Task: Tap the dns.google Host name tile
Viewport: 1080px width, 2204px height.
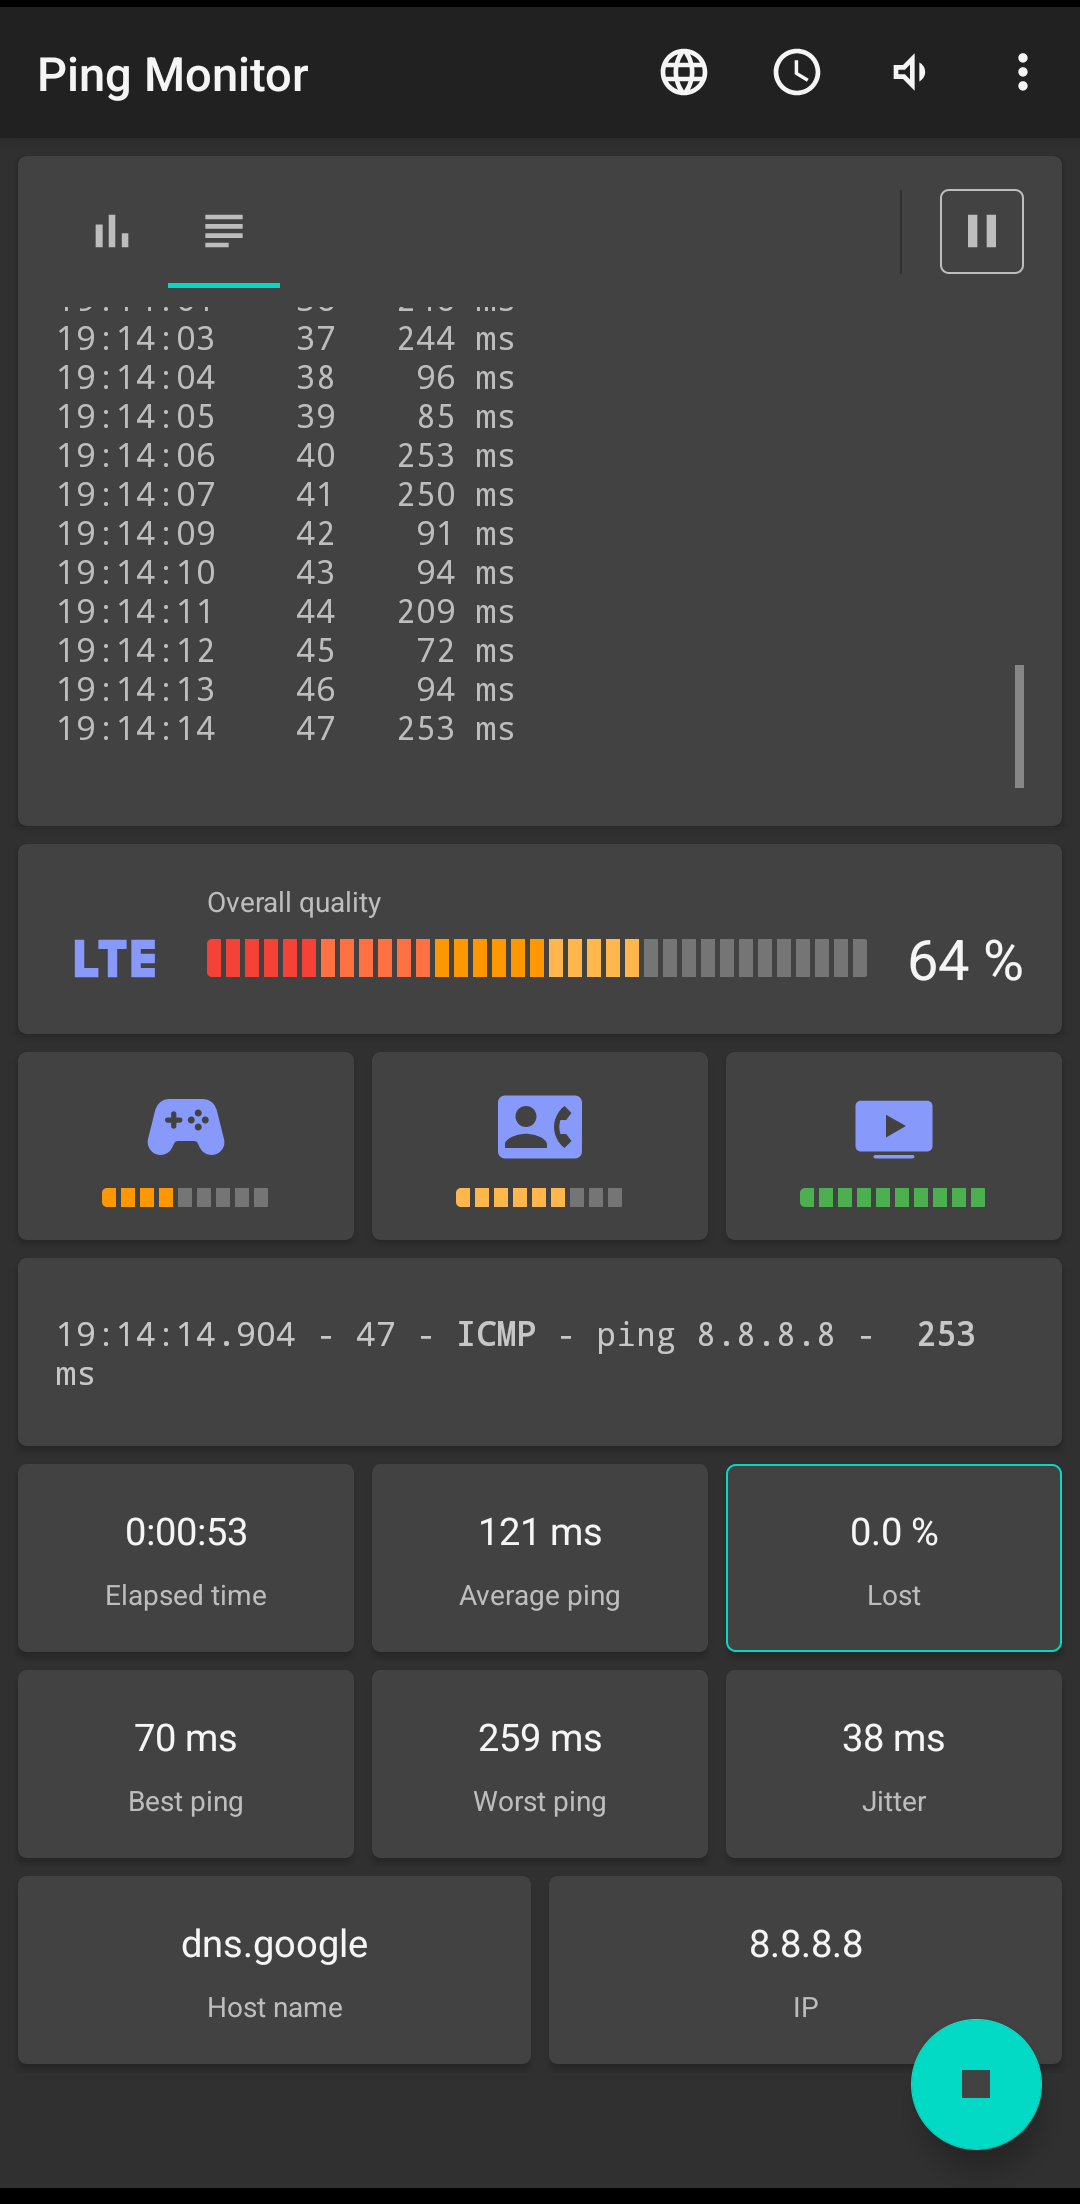Action: pyautogui.click(x=275, y=1970)
